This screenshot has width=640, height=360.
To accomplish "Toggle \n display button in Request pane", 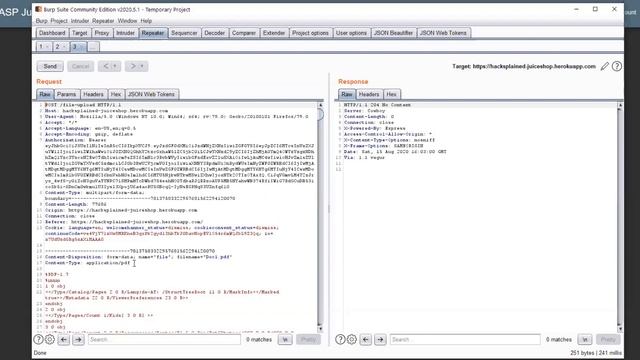I will [285, 339].
